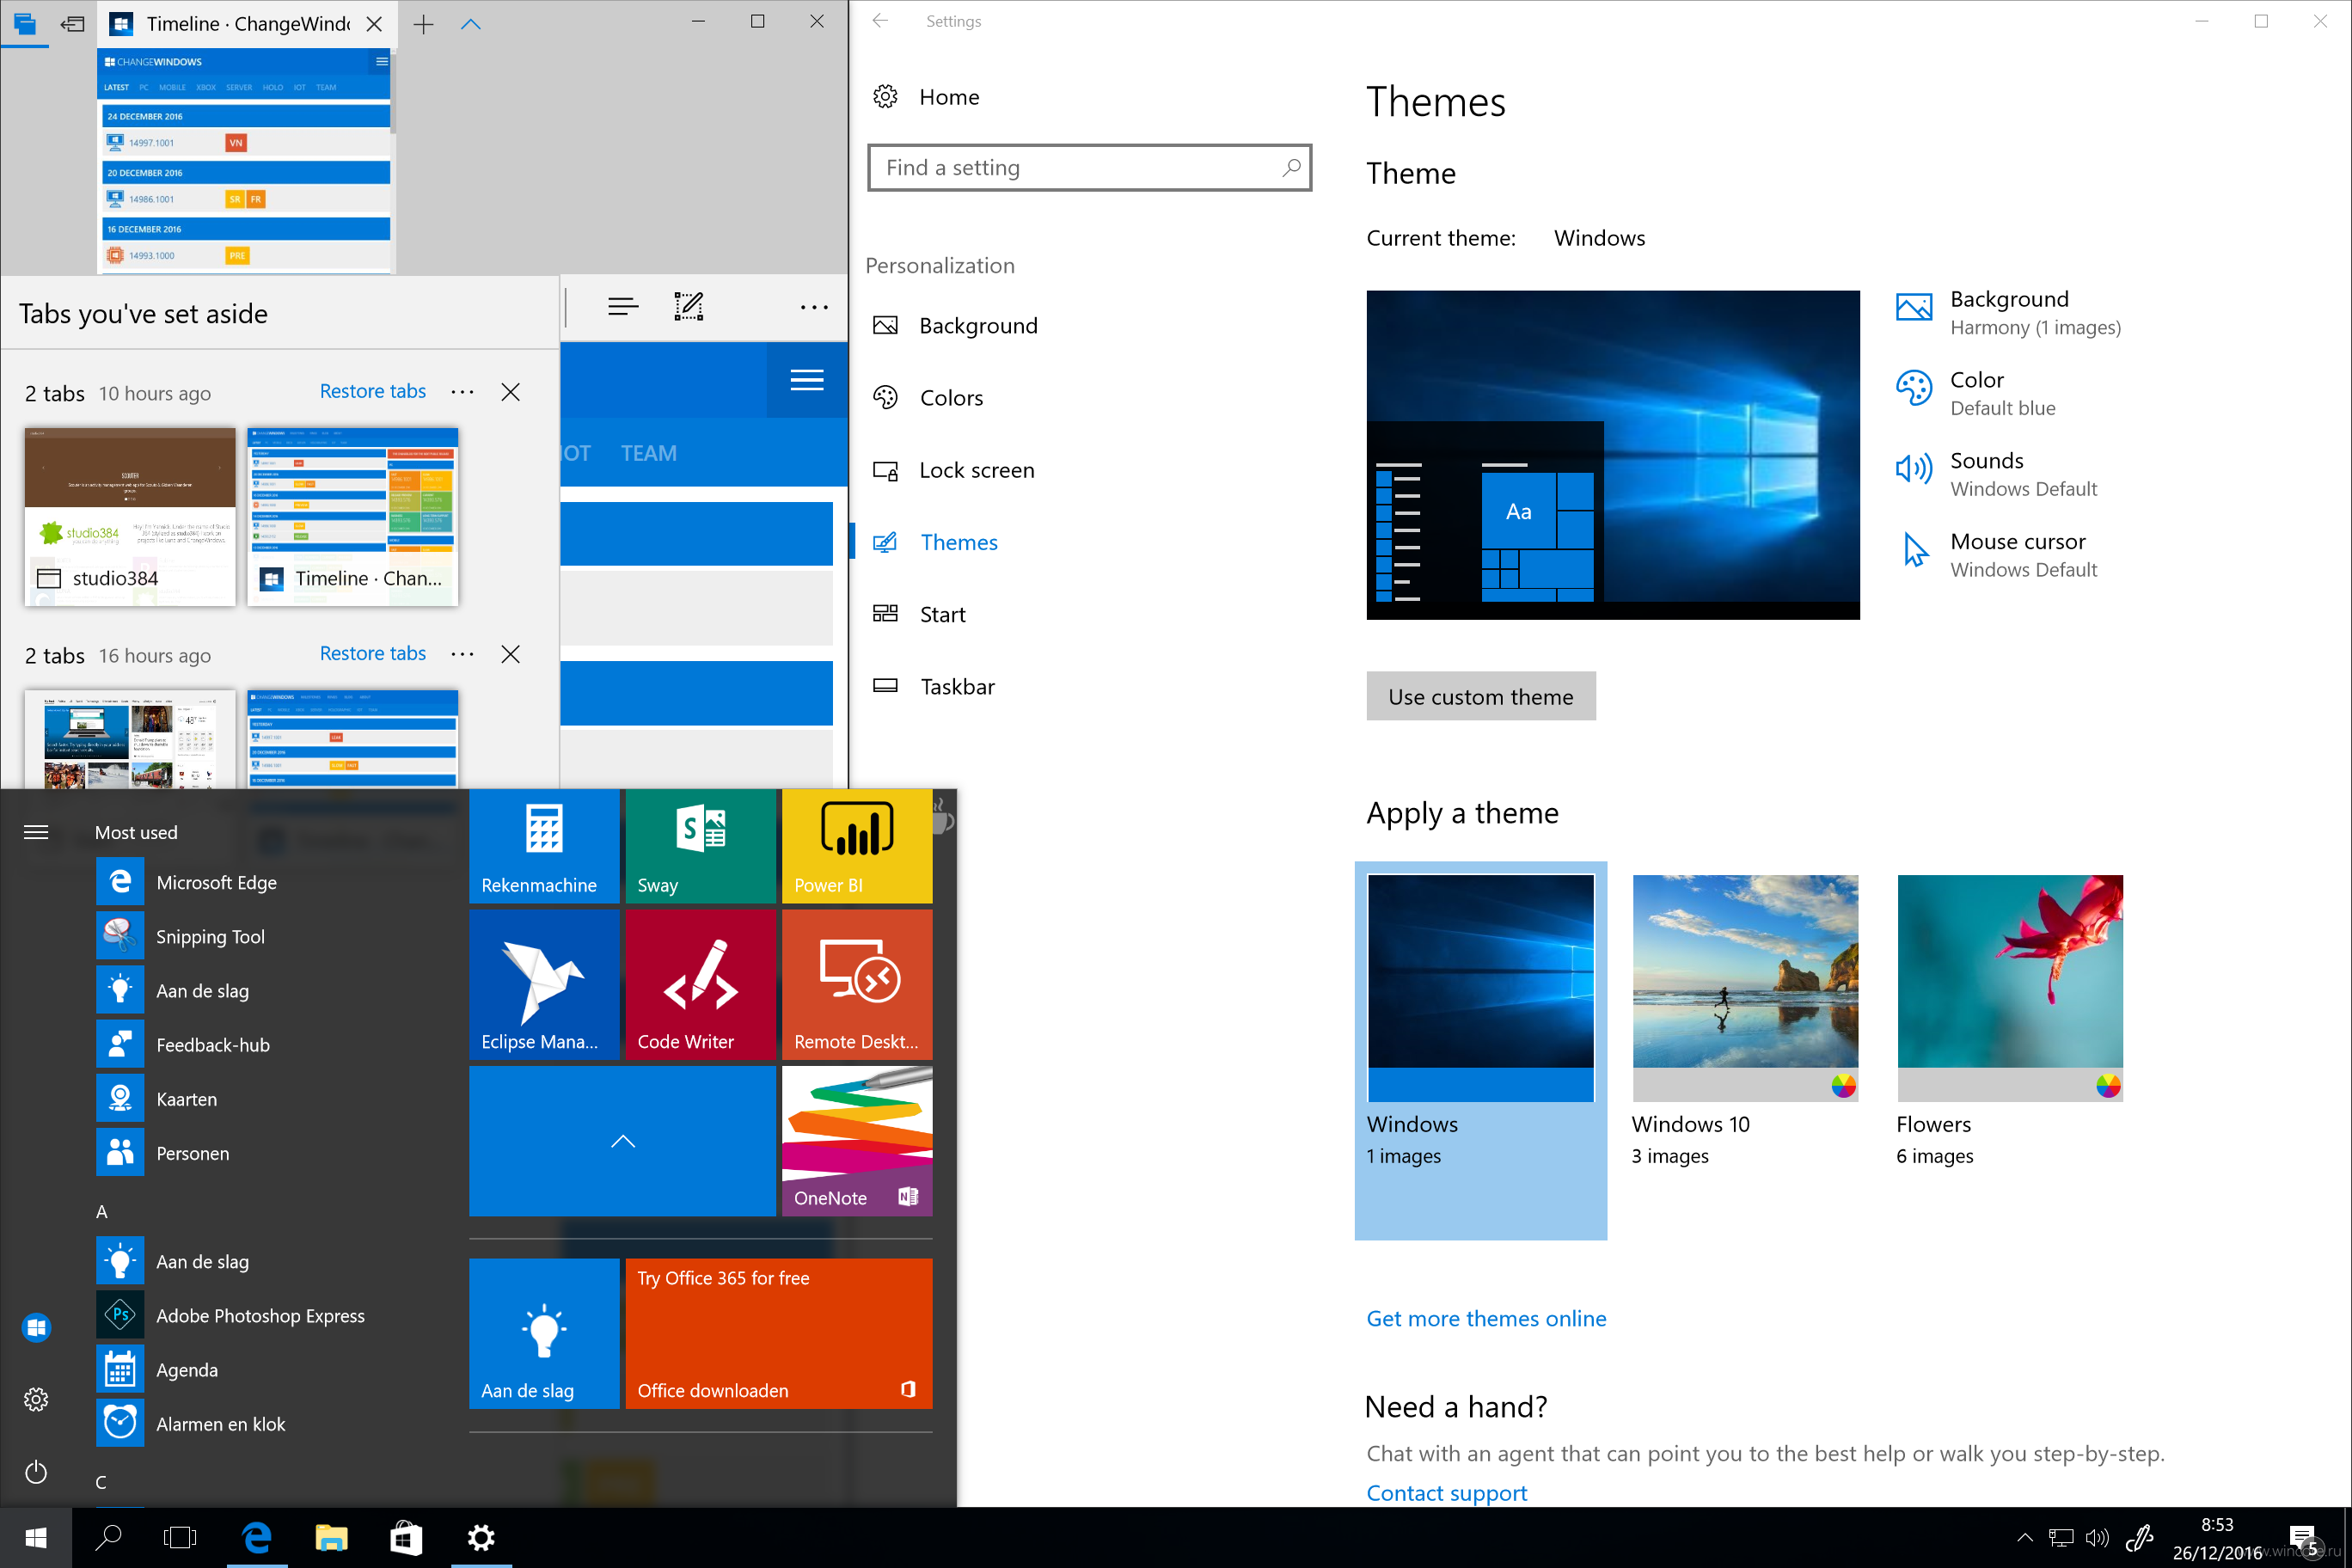Collapse the tile folder with the up chevron
2352x1568 pixels.
tap(622, 1141)
